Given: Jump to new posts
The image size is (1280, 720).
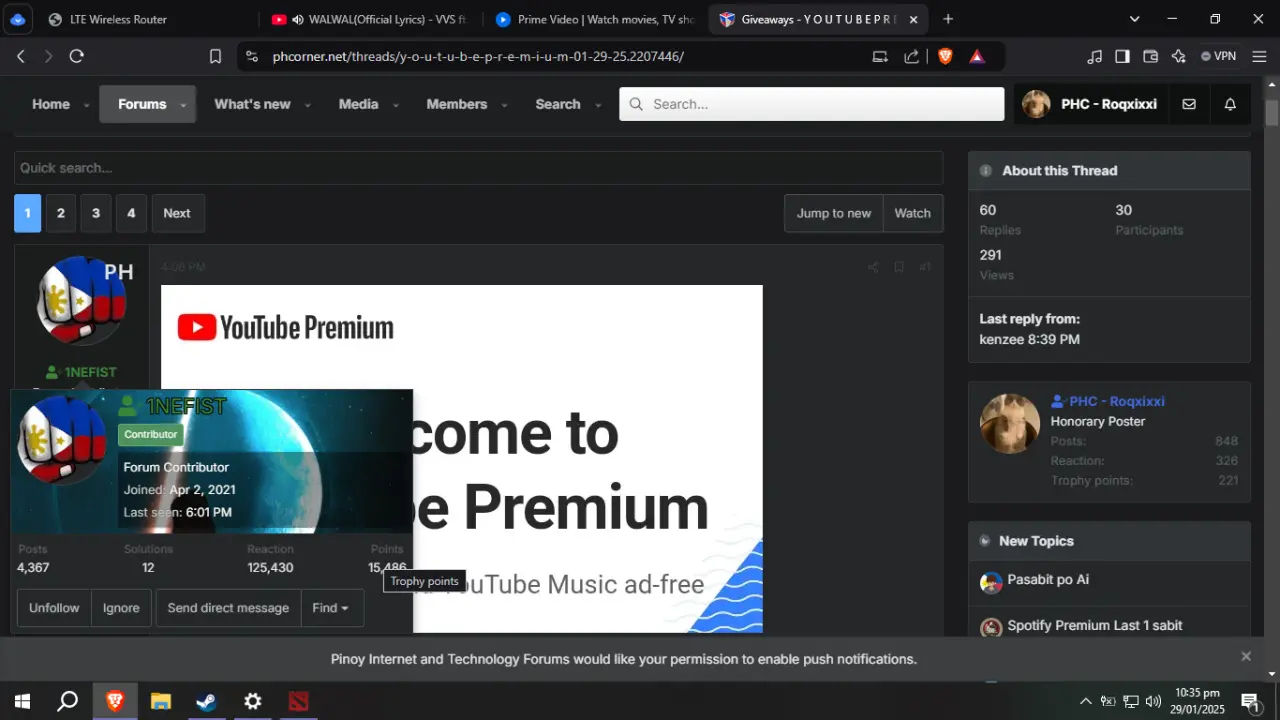Looking at the screenshot, I should (834, 213).
